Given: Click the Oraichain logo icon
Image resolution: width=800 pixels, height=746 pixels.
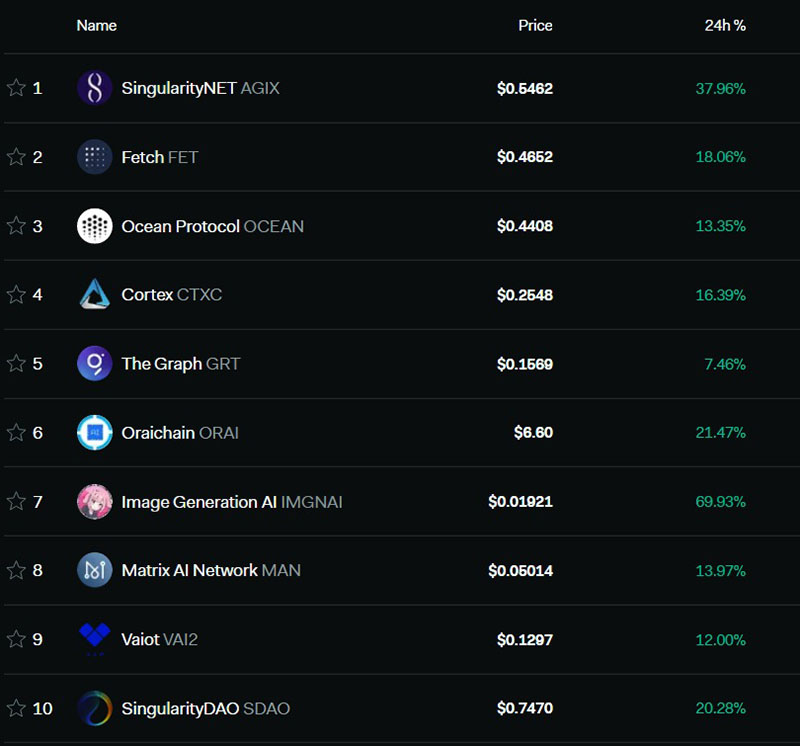Looking at the screenshot, I should [95, 433].
